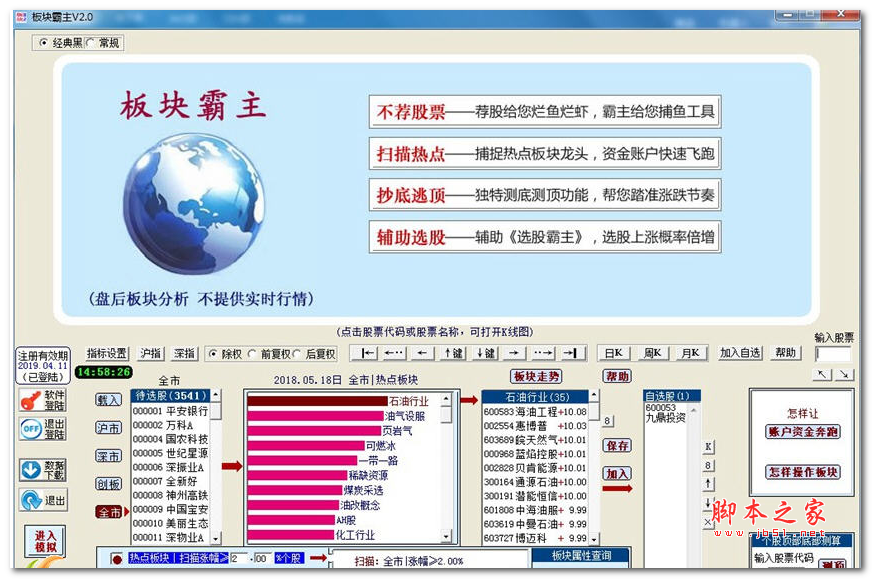This screenshot has height=579, width=872.
Task: Click the 周K weekly chart icon
Action: click(x=651, y=352)
